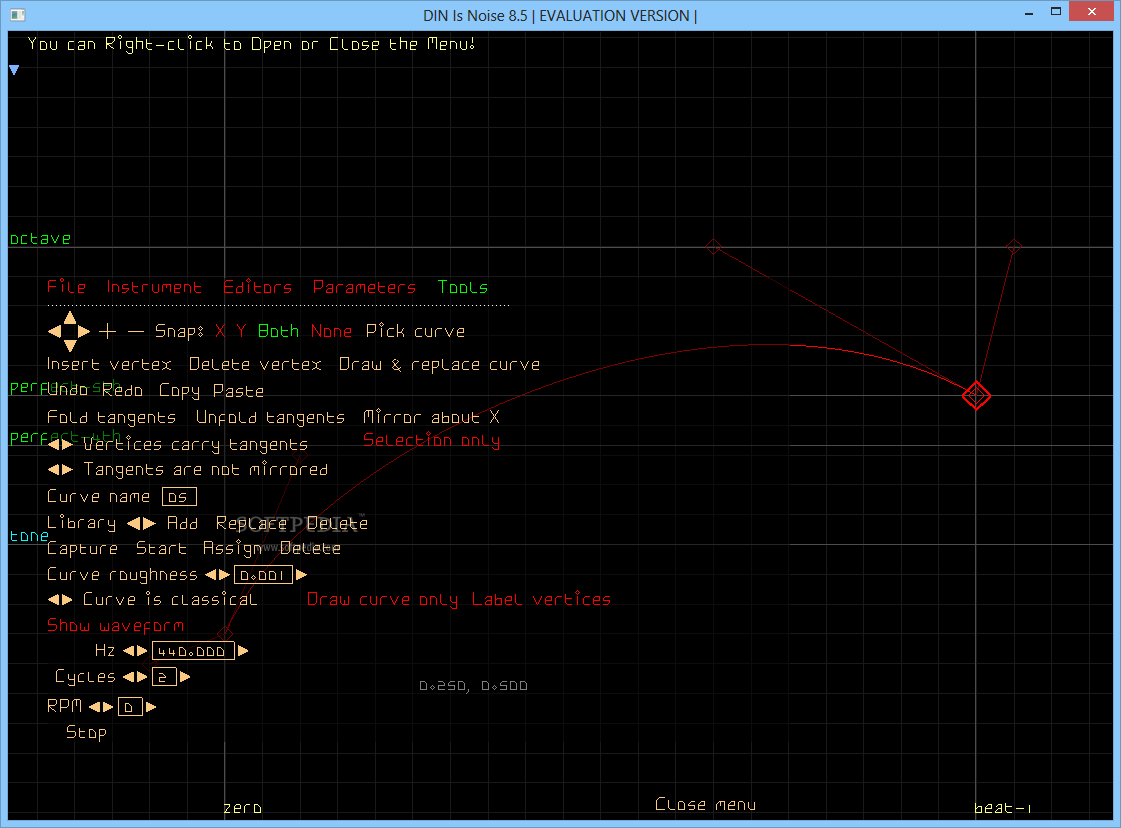The image size is (1121, 828).
Task: Select the large red diamond vertex on the curve
Action: [976, 395]
